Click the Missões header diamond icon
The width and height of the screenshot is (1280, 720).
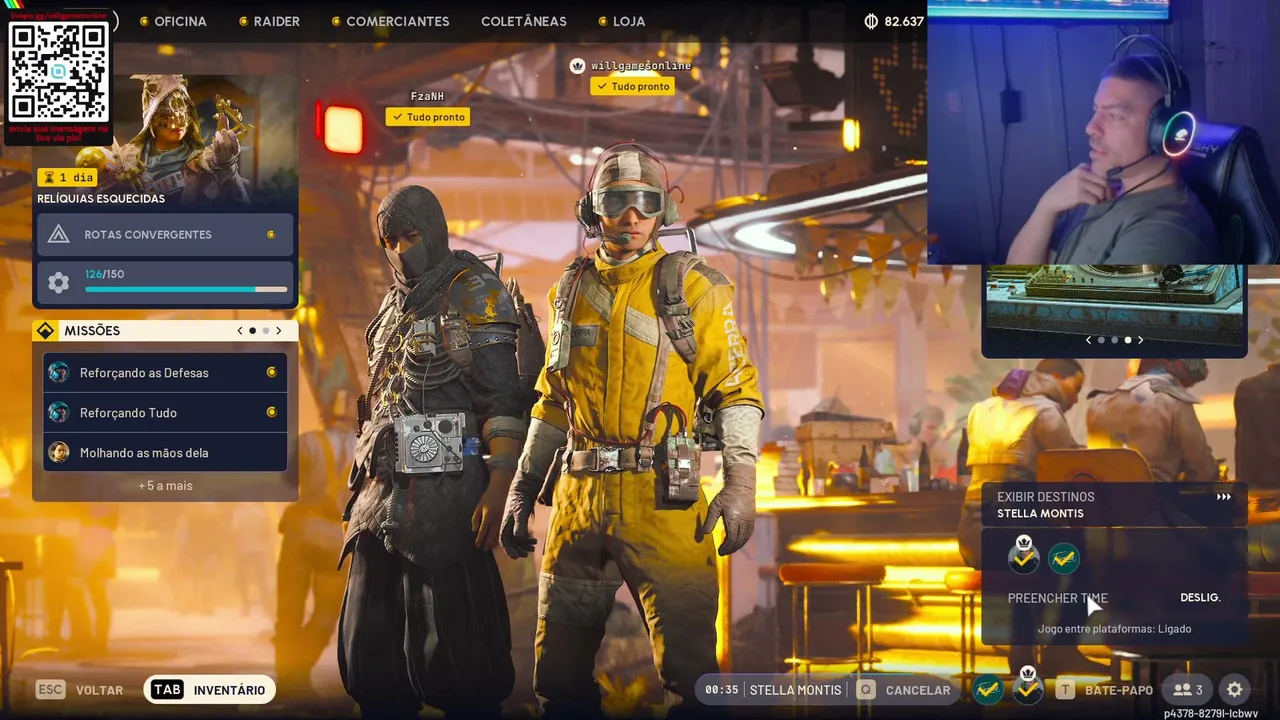(46, 331)
